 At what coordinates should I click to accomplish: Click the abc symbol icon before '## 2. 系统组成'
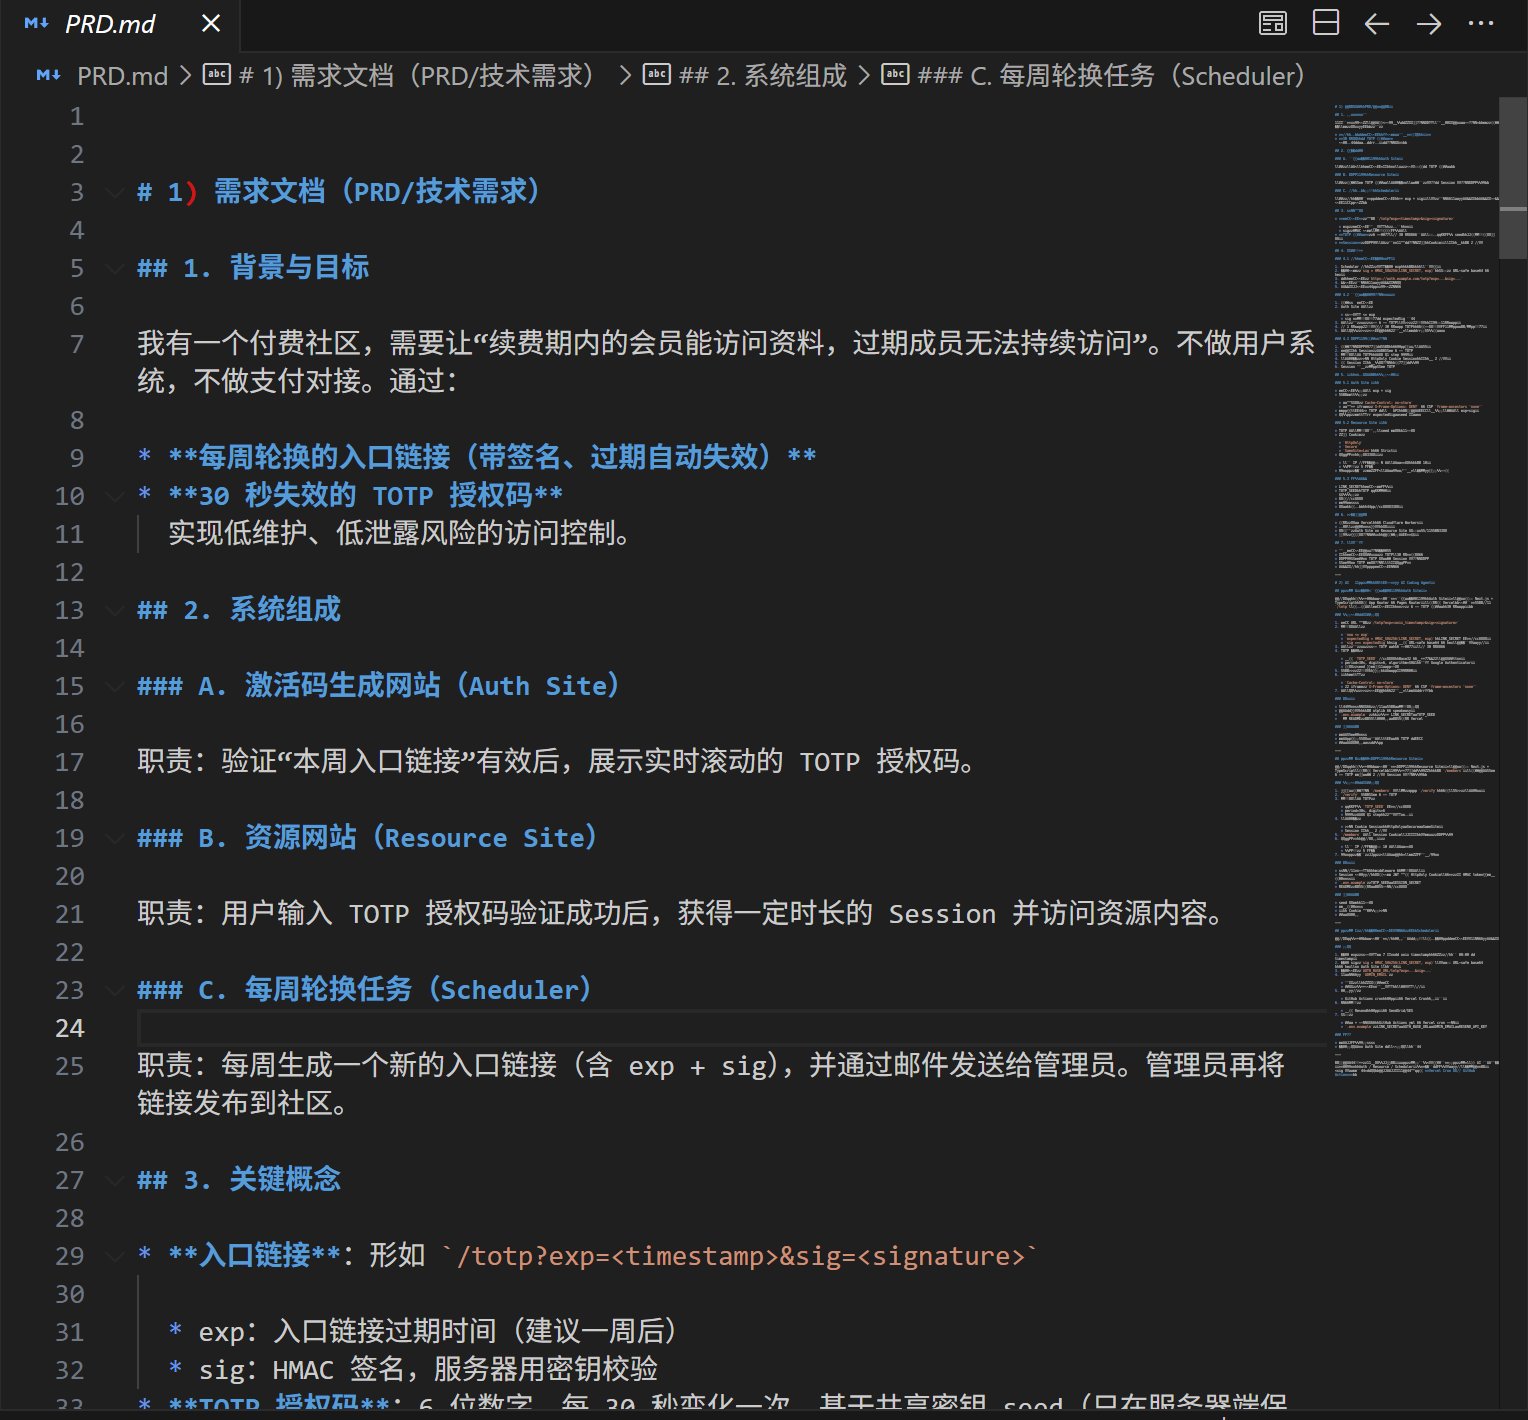[657, 75]
